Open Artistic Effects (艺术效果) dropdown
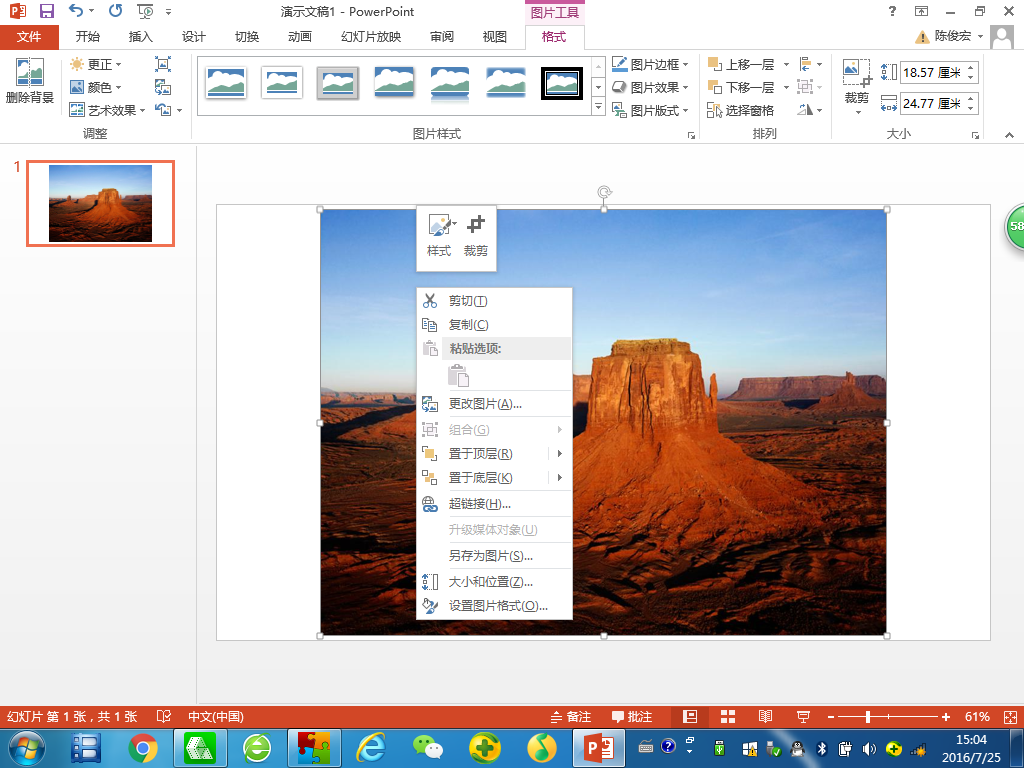This screenshot has height=768, width=1024. [x=108, y=110]
